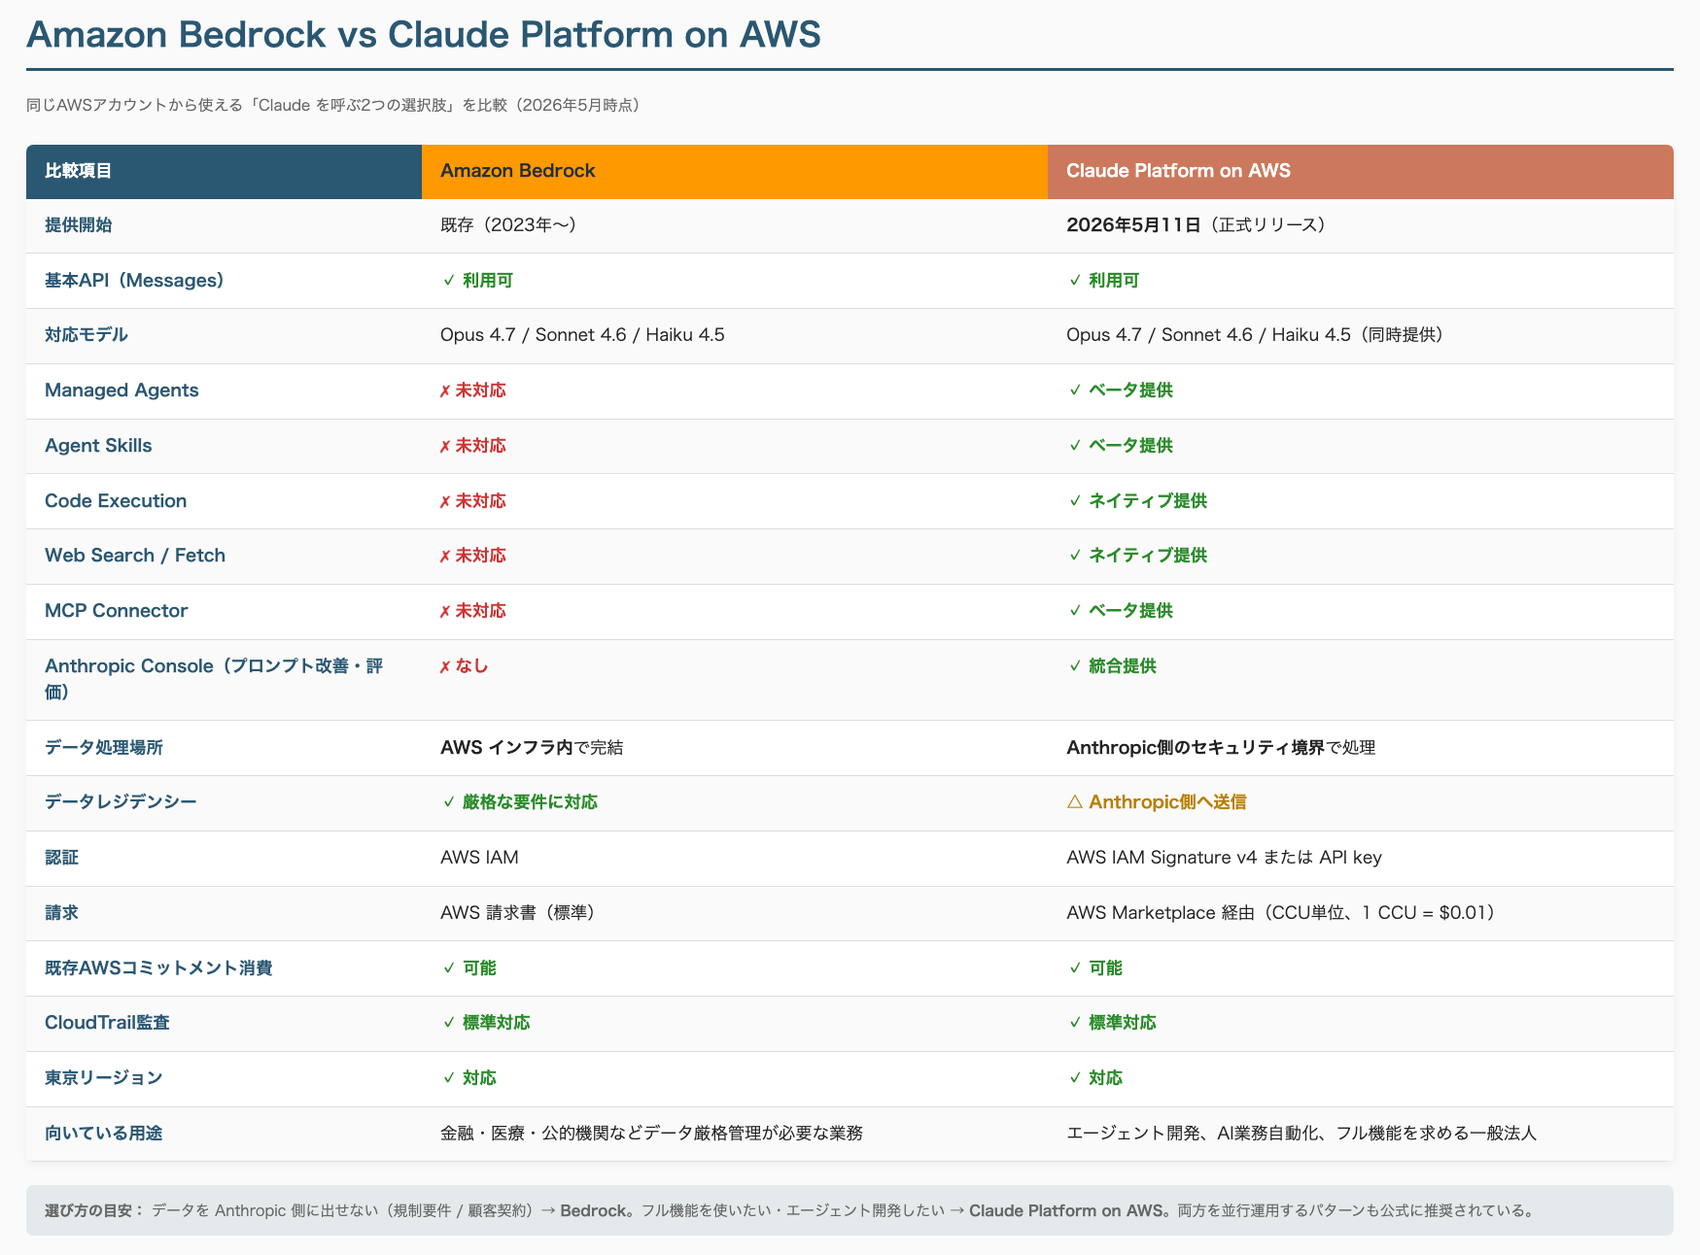Click "未対応" in the Agent Skills row

click(473, 445)
